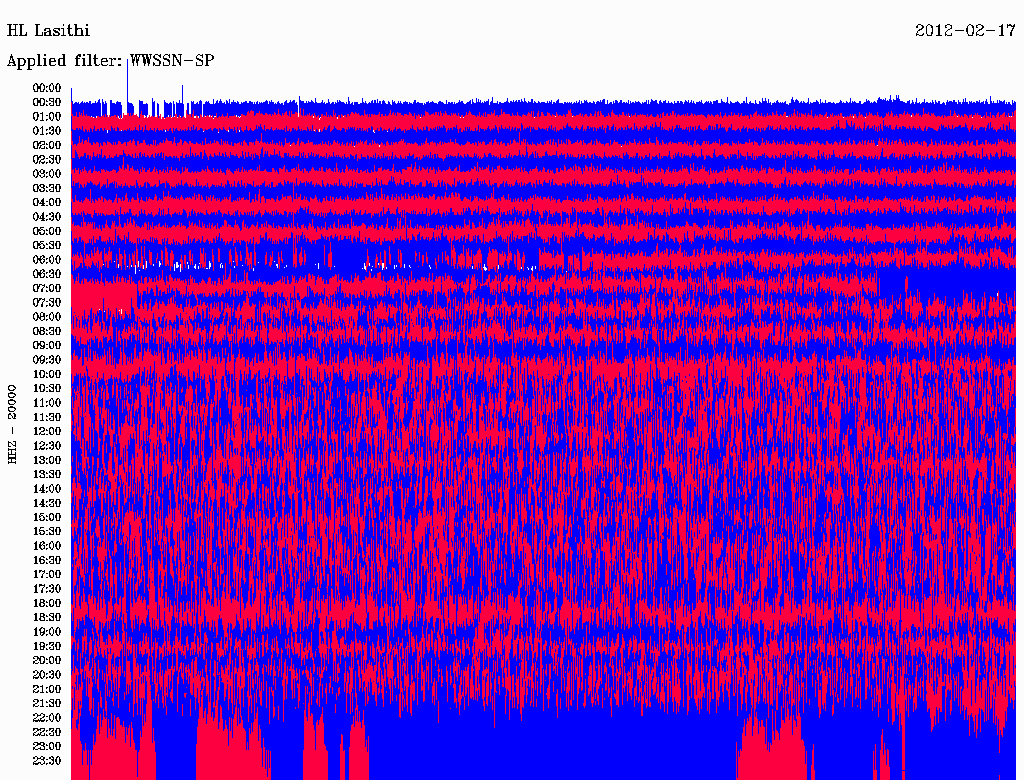Screen dimensions: 1024x780
Task: Click the 16:30 time label
Action: point(47,561)
